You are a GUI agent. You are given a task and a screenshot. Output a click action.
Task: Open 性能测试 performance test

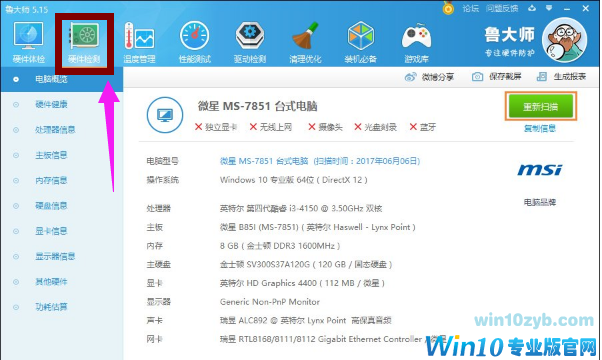coord(195,42)
